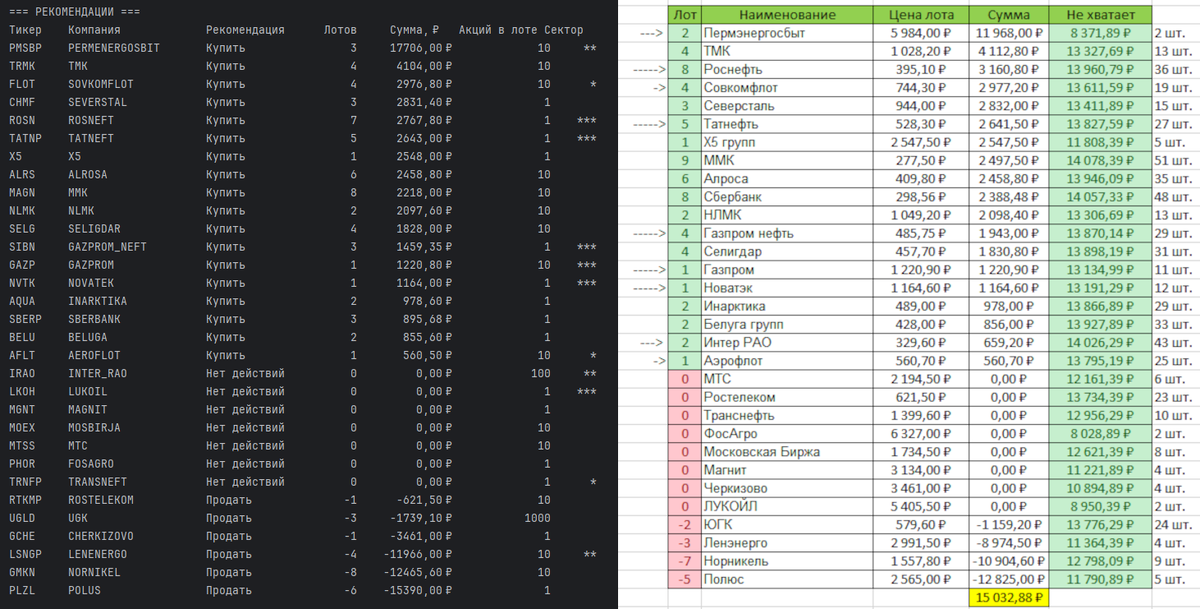This screenshot has width=1200, height=609.
Task: Click the "Тикер" column header in terminal
Action: tap(24, 30)
